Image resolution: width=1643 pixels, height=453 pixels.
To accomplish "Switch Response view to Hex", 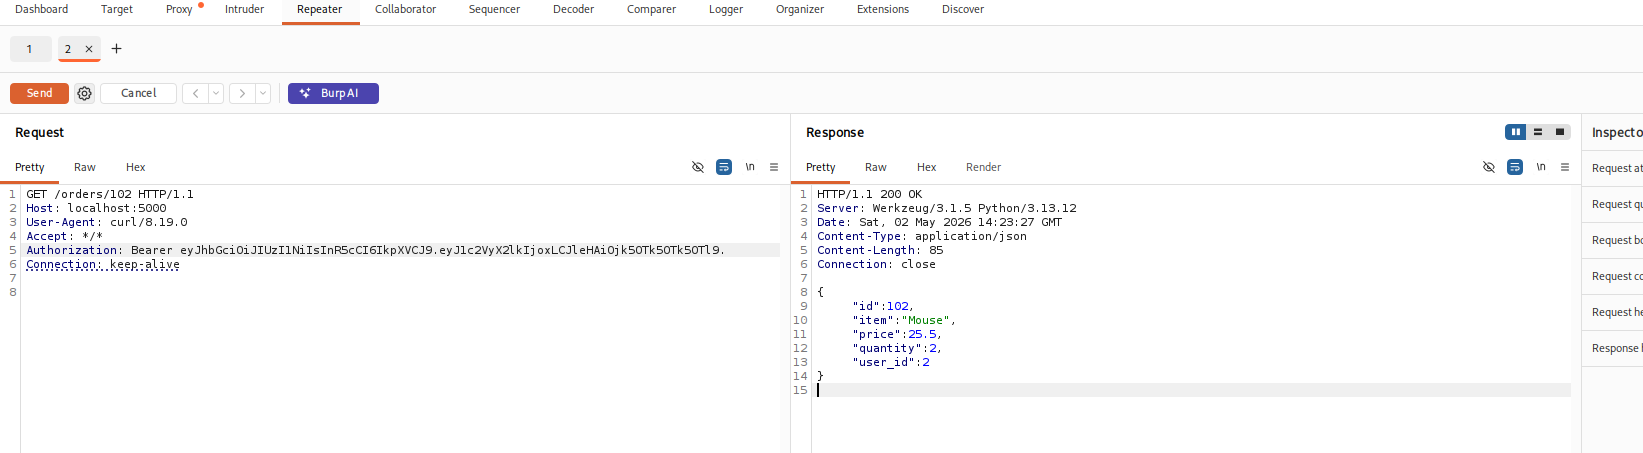I will (927, 167).
